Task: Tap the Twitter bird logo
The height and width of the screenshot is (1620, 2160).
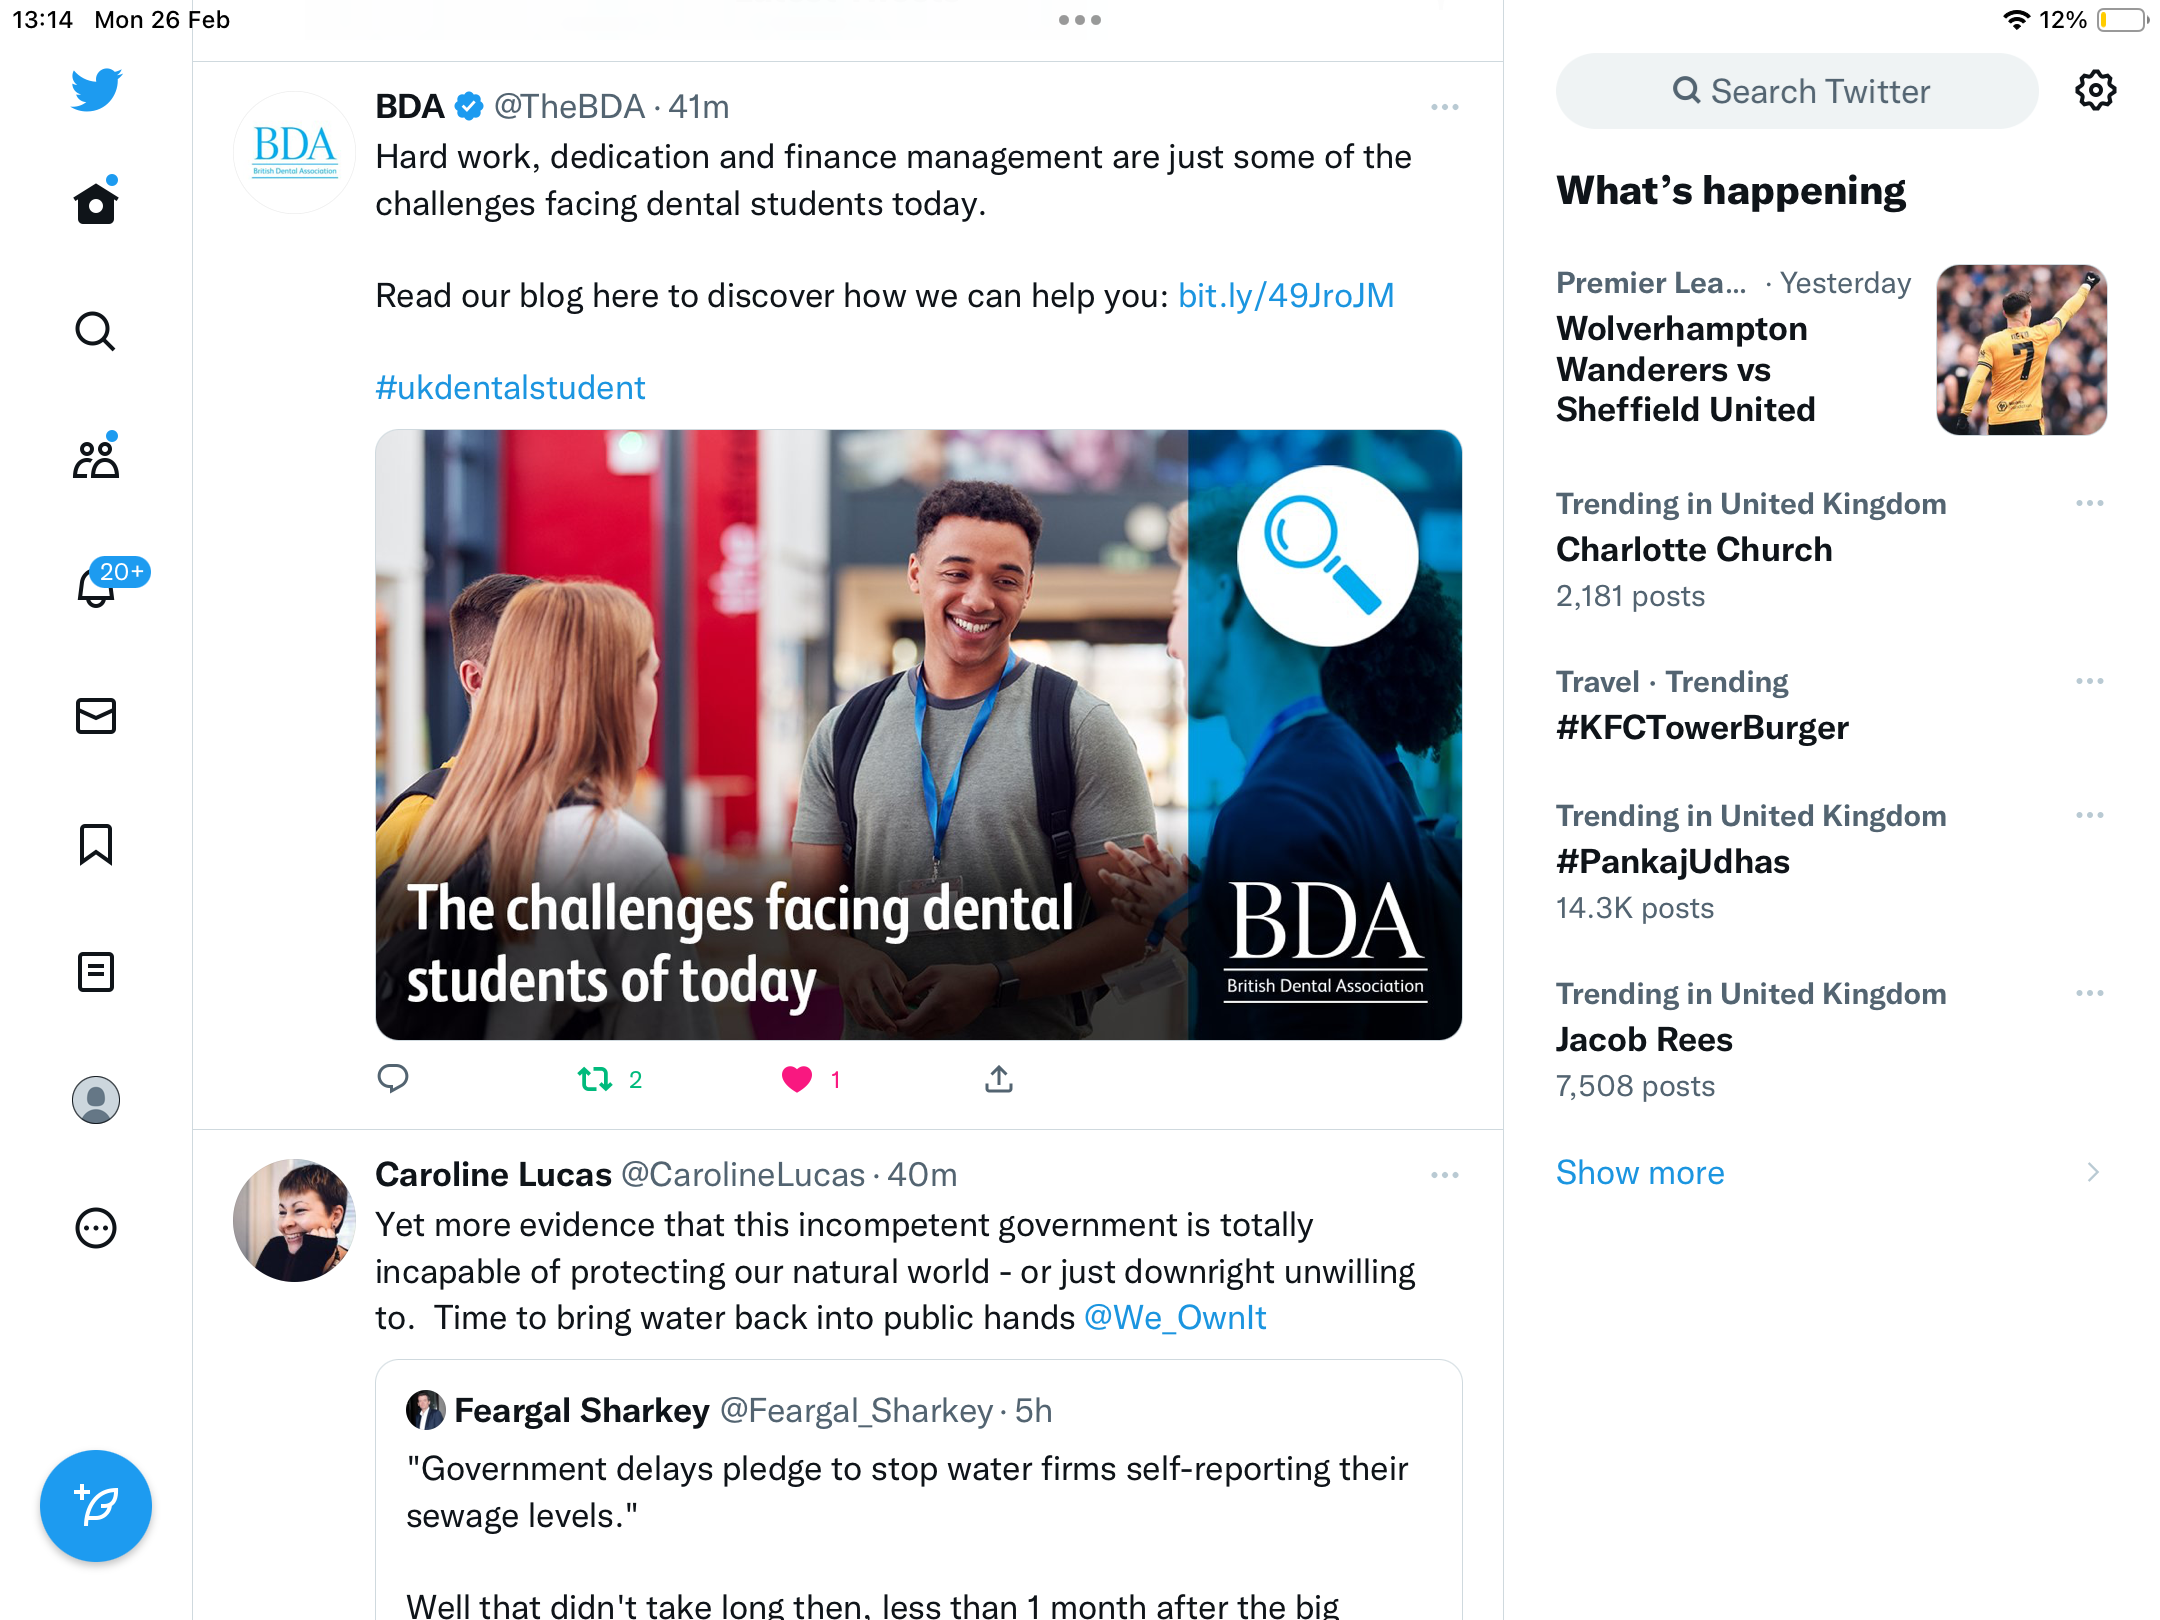Action: pos(96,90)
